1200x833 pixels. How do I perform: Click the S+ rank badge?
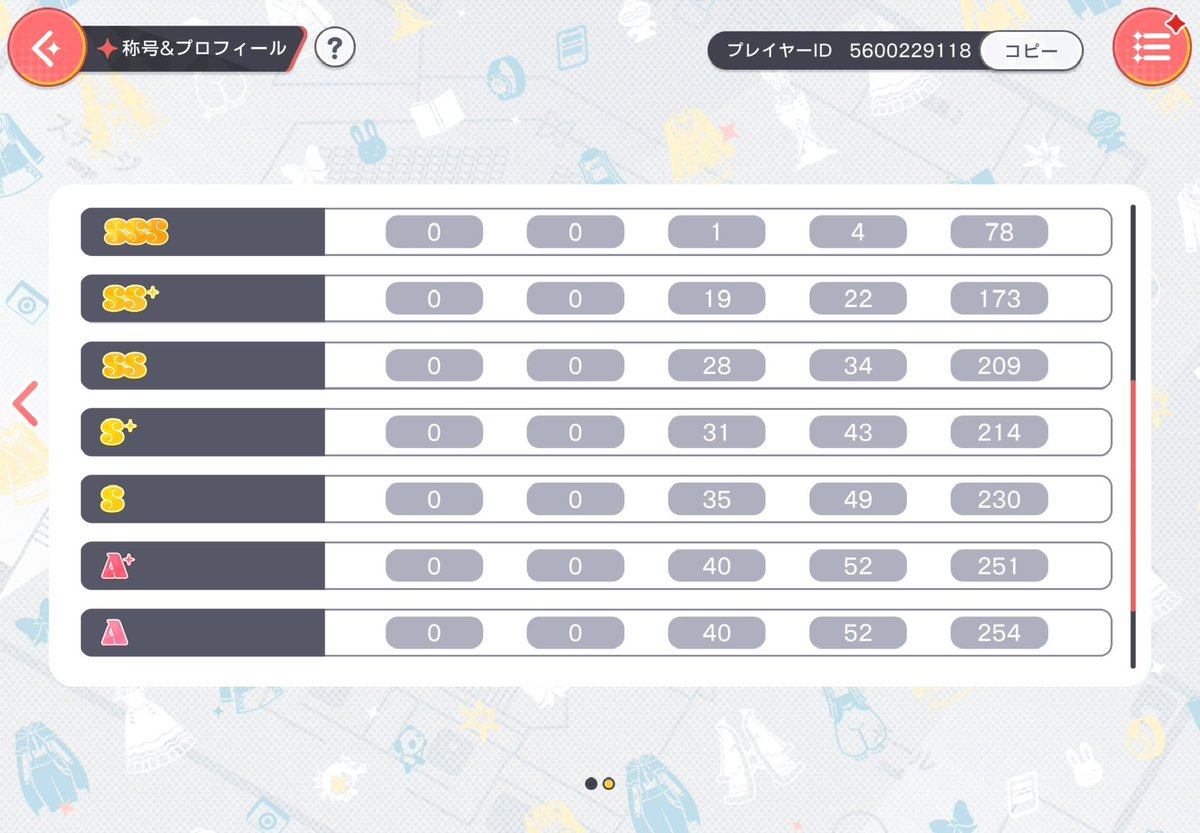point(119,433)
